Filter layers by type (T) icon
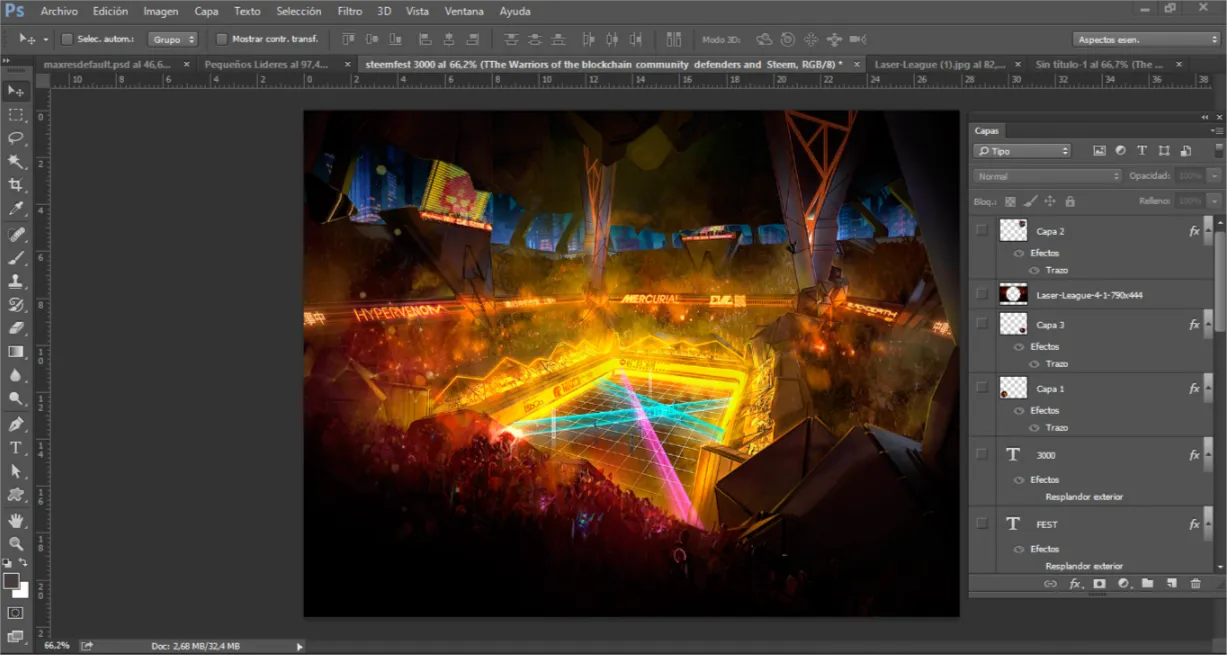1227x655 pixels. click(x=1142, y=151)
